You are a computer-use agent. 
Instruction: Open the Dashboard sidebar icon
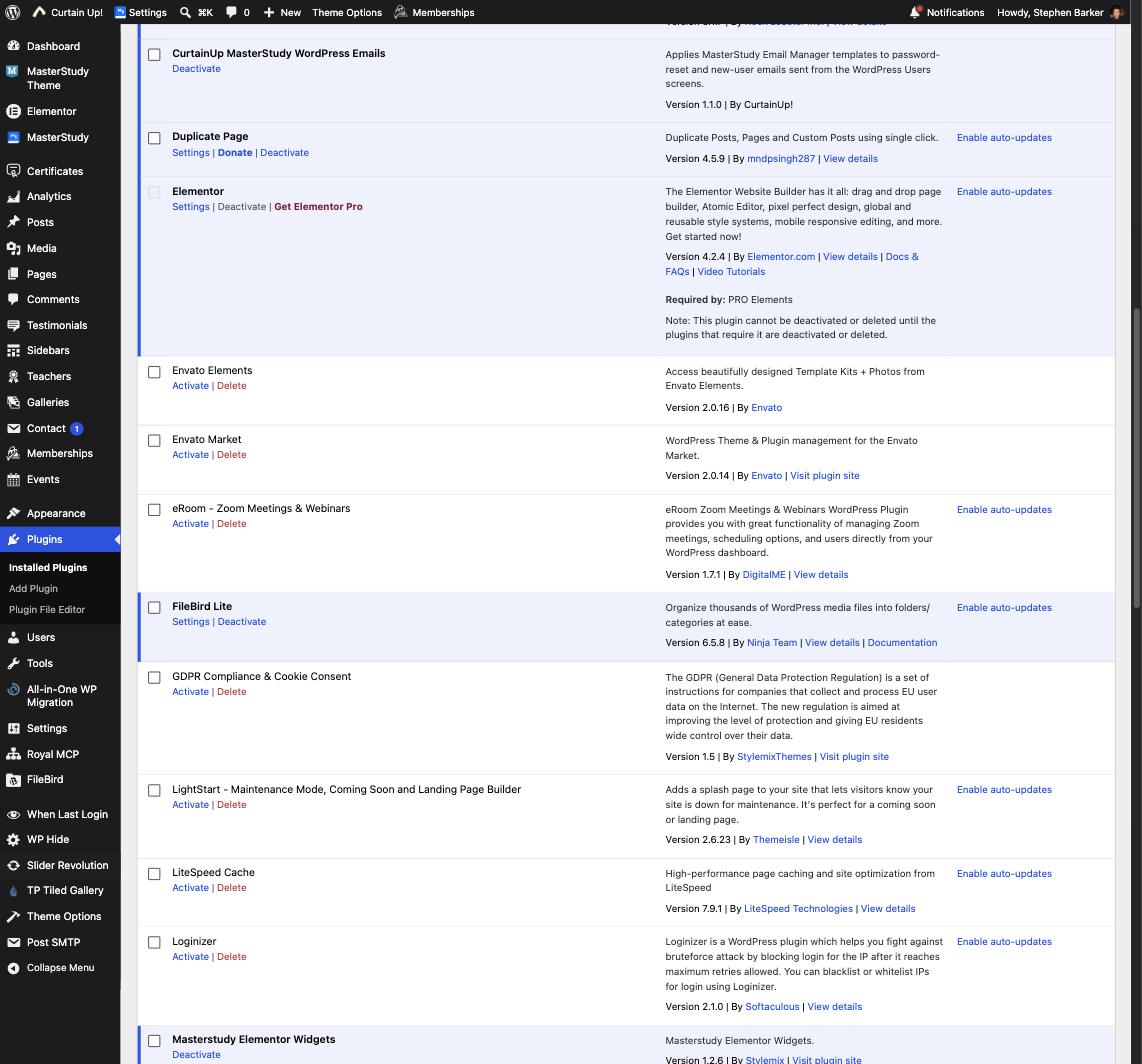[13, 46]
